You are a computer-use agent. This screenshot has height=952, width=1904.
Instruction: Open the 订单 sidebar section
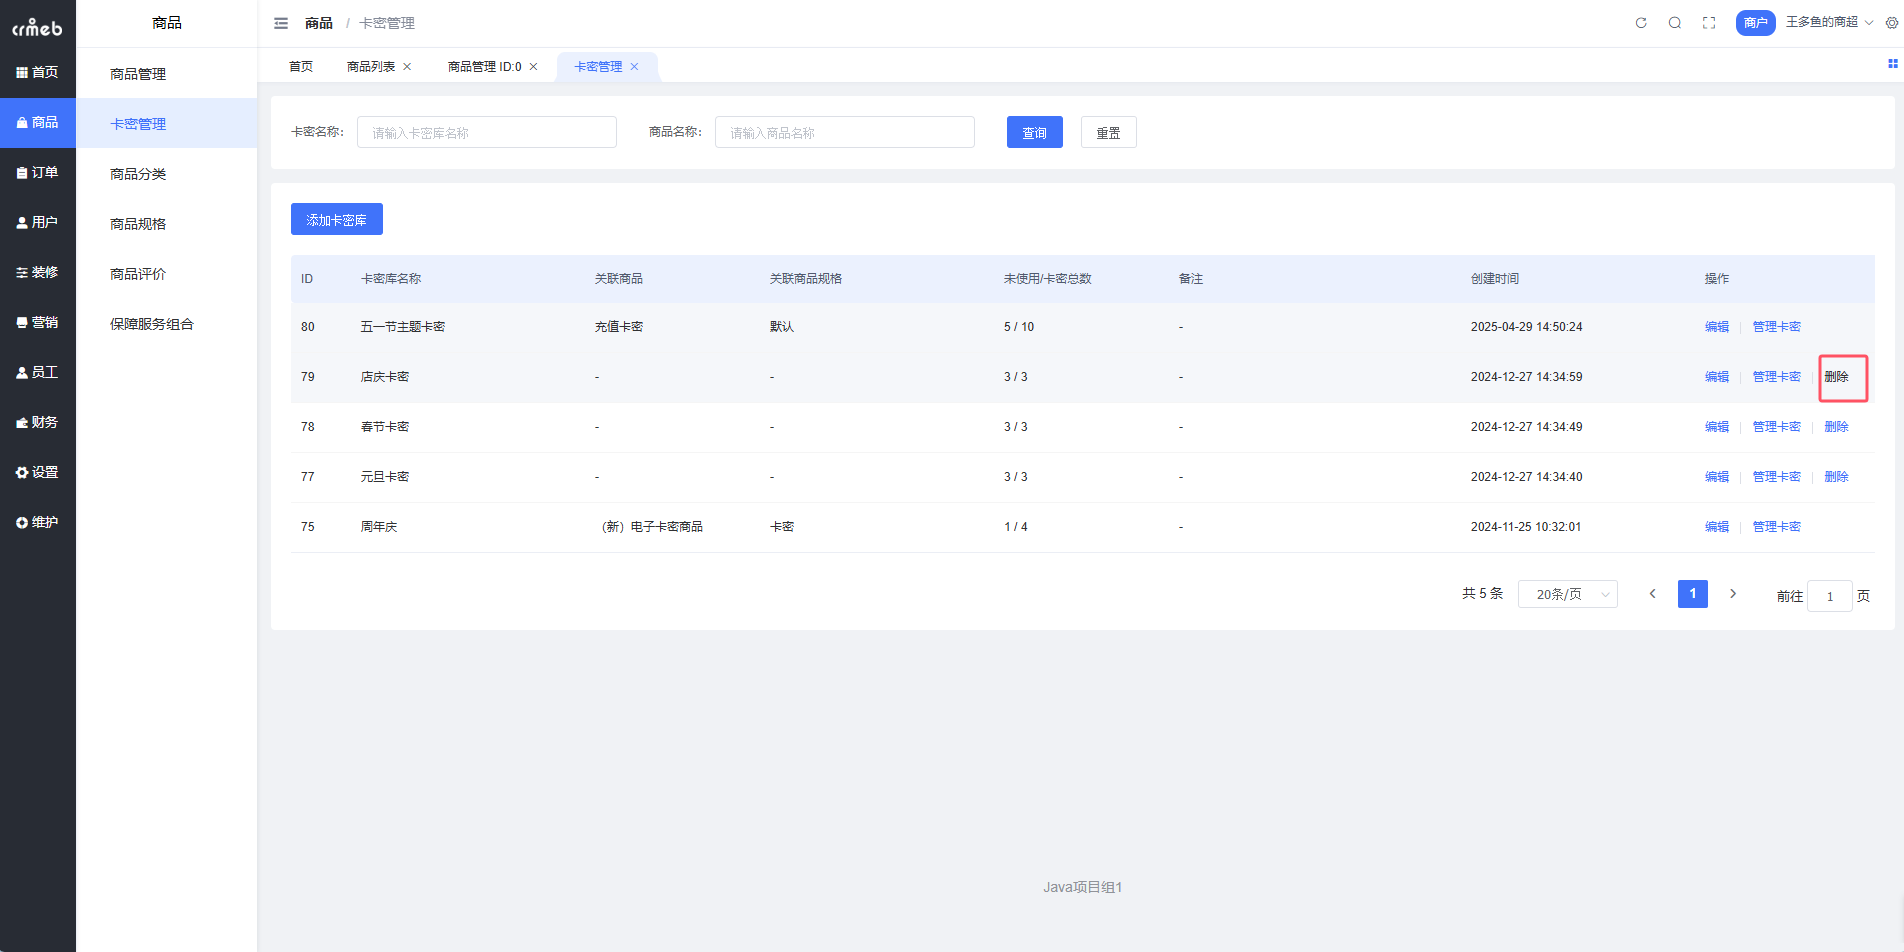pyautogui.click(x=38, y=172)
